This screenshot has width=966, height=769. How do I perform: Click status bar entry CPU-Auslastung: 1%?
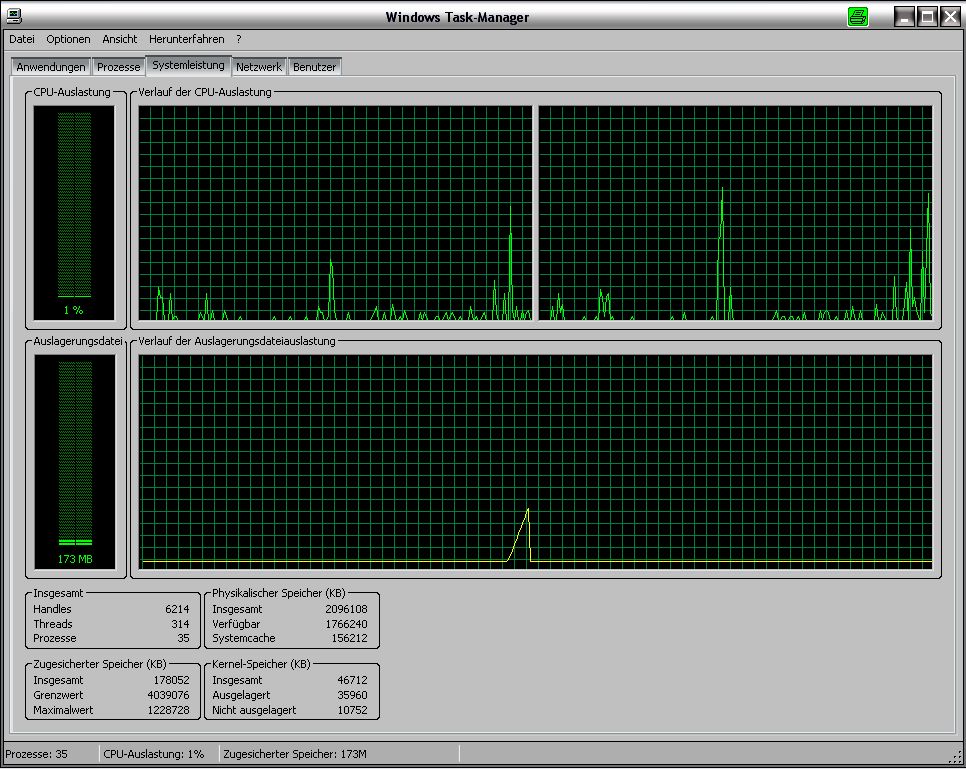click(153, 754)
